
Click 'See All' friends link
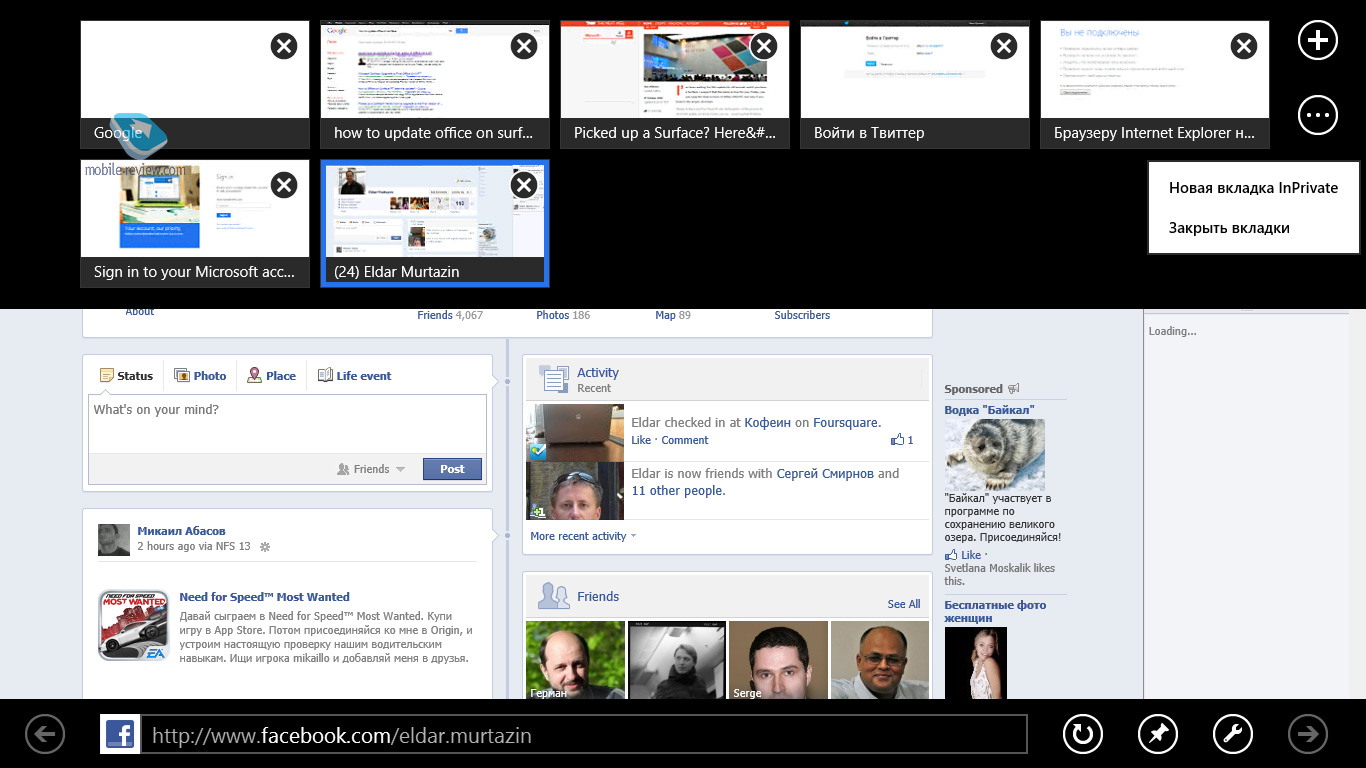(904, 604)
